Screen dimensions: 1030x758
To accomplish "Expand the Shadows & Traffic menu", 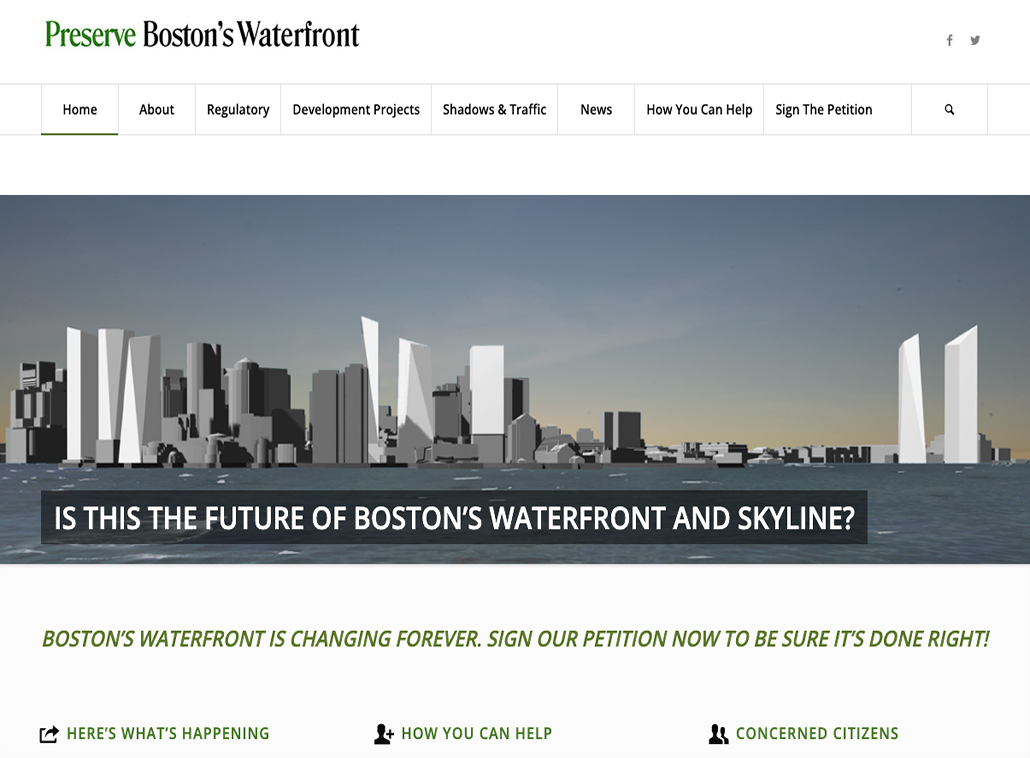I will (494, 110).
